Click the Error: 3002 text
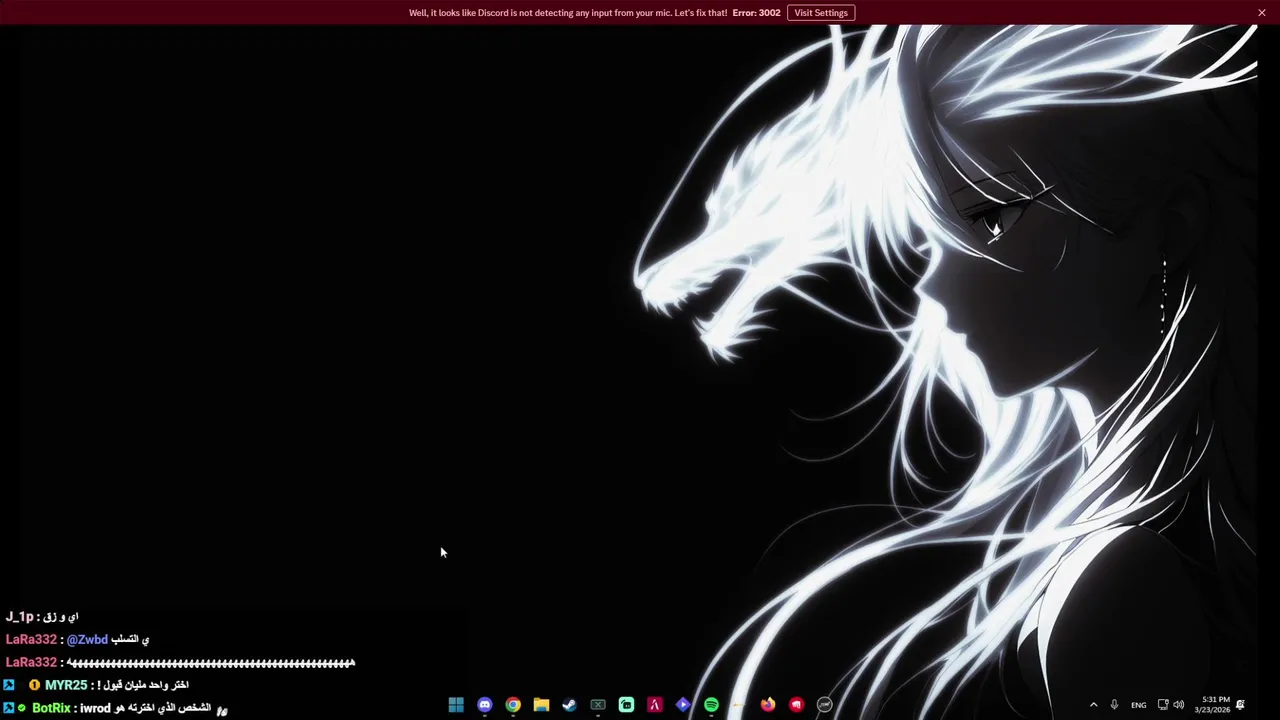The image size is (1280, 720). [756, 13]
